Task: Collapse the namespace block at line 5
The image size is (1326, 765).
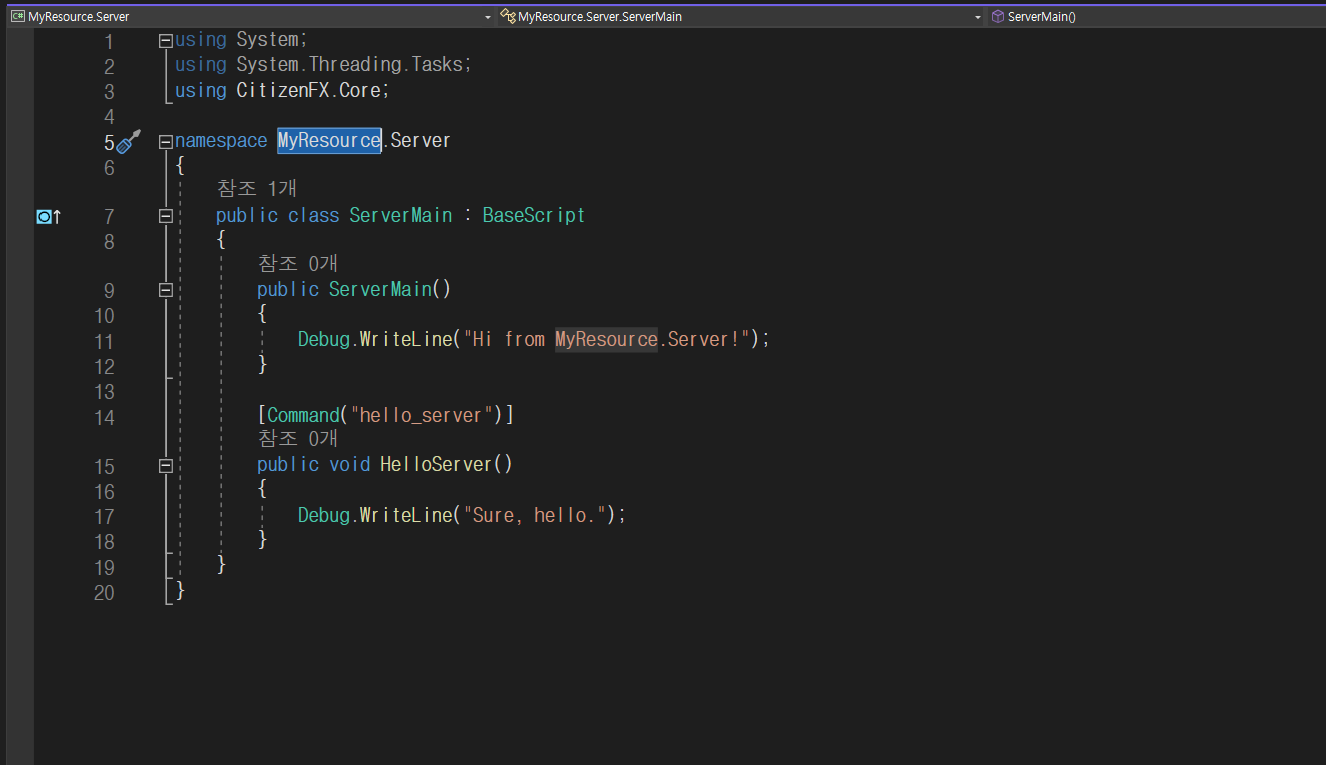Action: pos(166,142)
